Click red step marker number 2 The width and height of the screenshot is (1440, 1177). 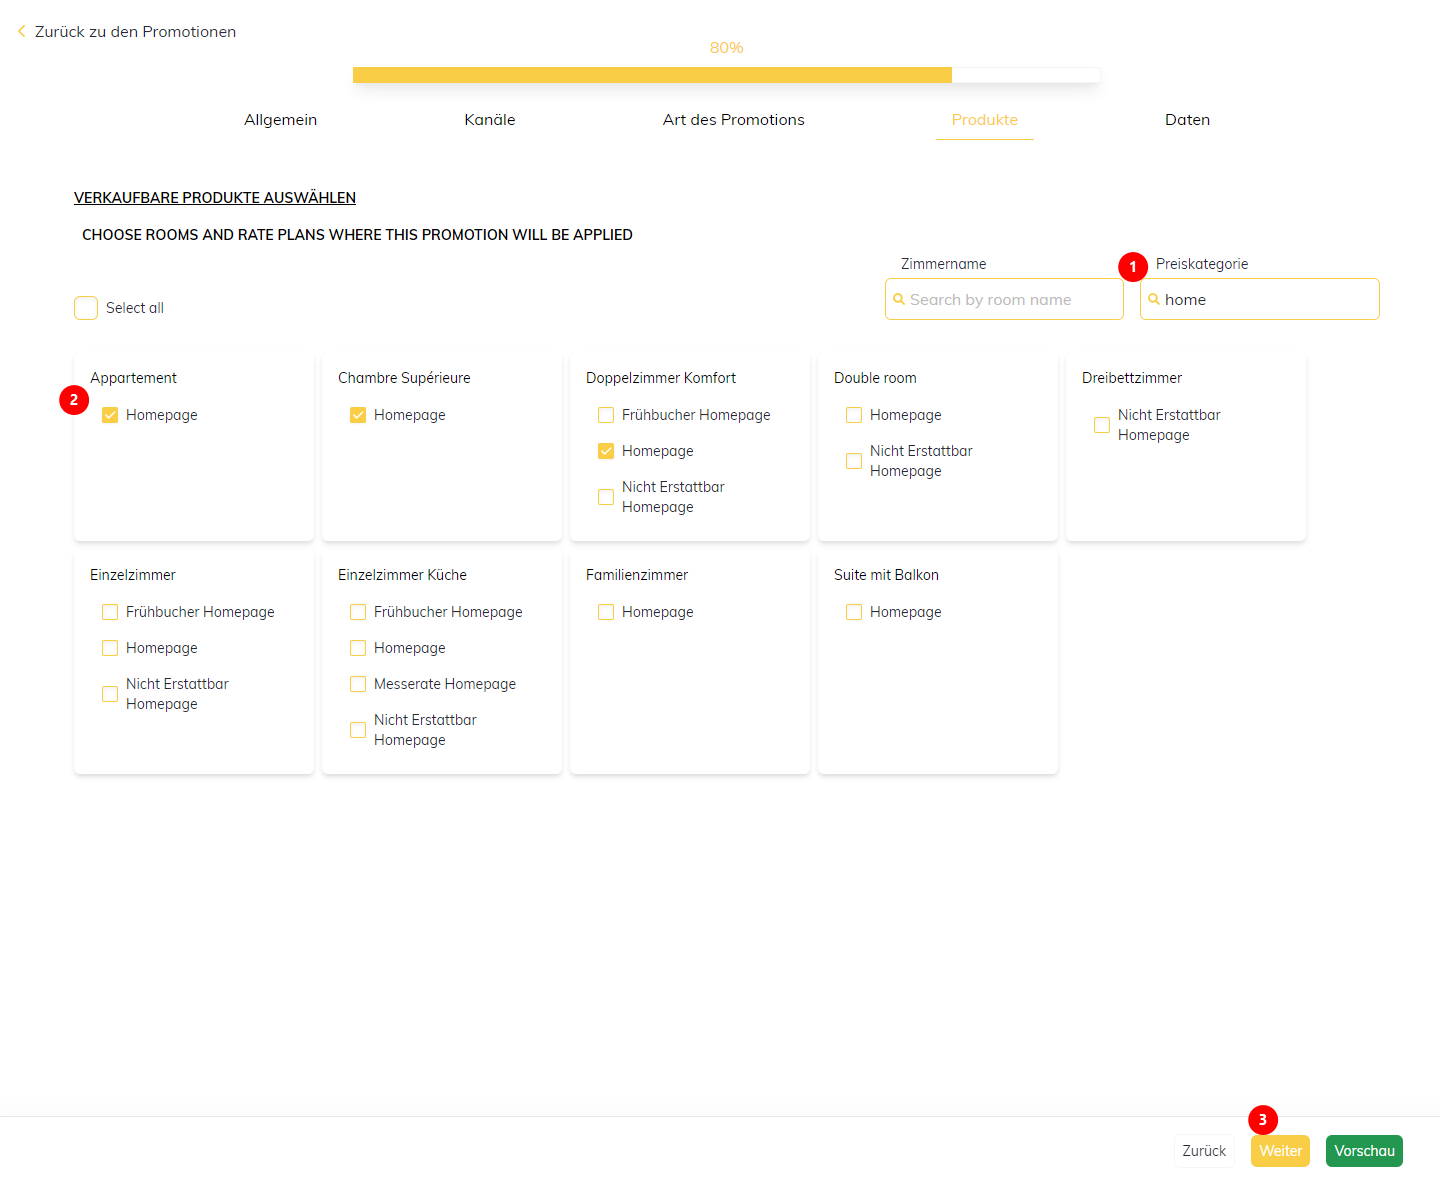coord(74,400)
